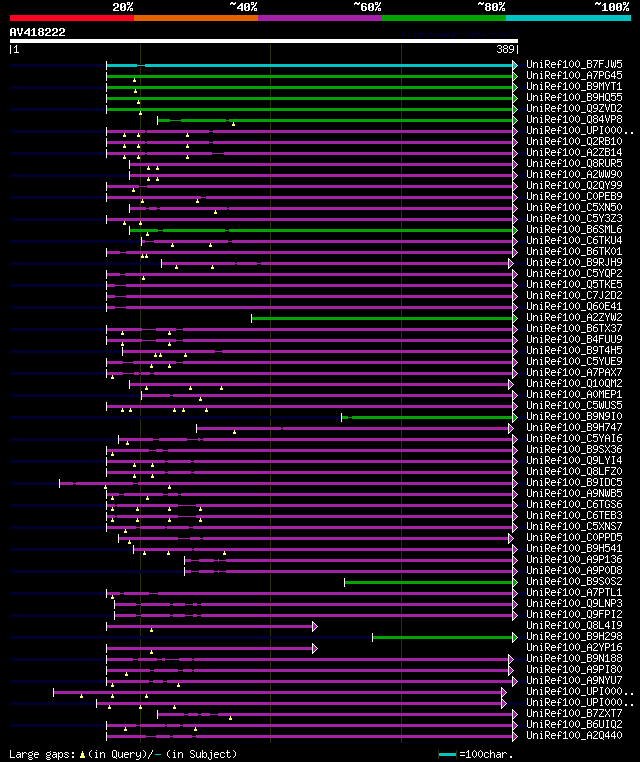This screenshot has width=640, height=762.
Task: Click the UniRef100_B7FJW5 hit label
Action: (574, 64)
